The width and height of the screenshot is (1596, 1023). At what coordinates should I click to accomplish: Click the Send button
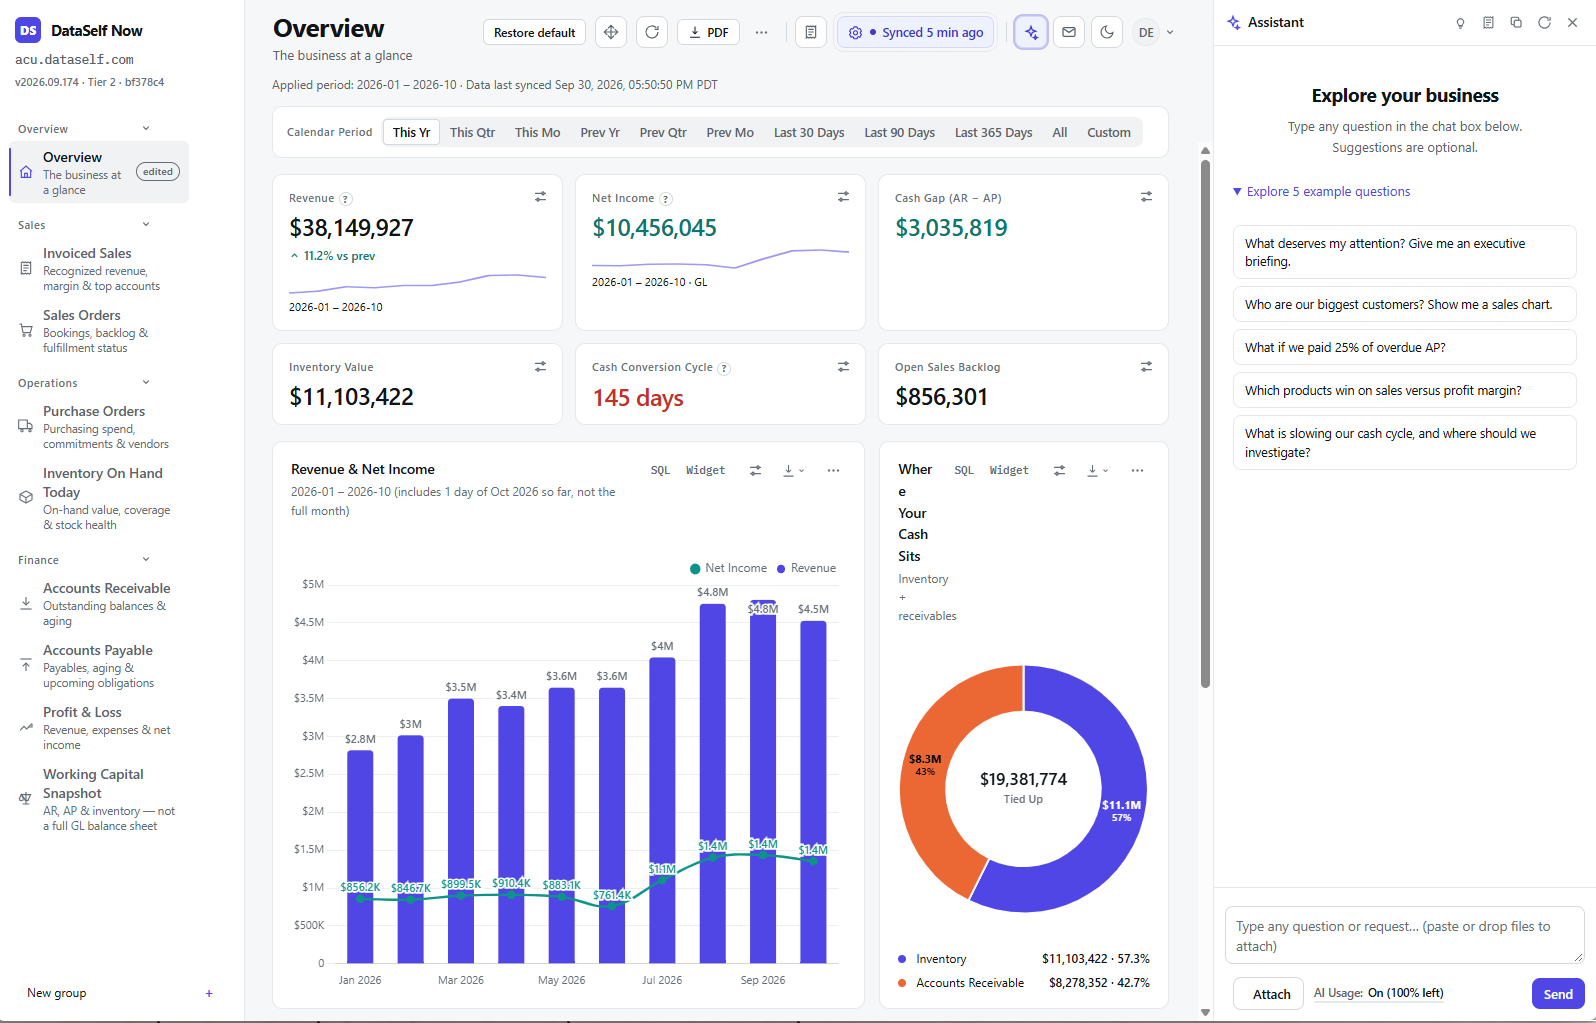click(1558, 994)
